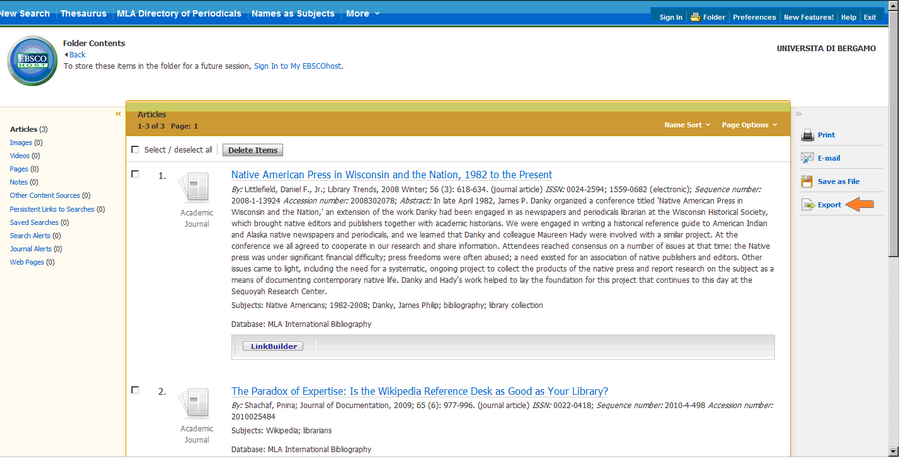Click the EBSCOhost logo icon
Image resolution: width=900 pixels, height=458 pixels.
click(32, 62)
